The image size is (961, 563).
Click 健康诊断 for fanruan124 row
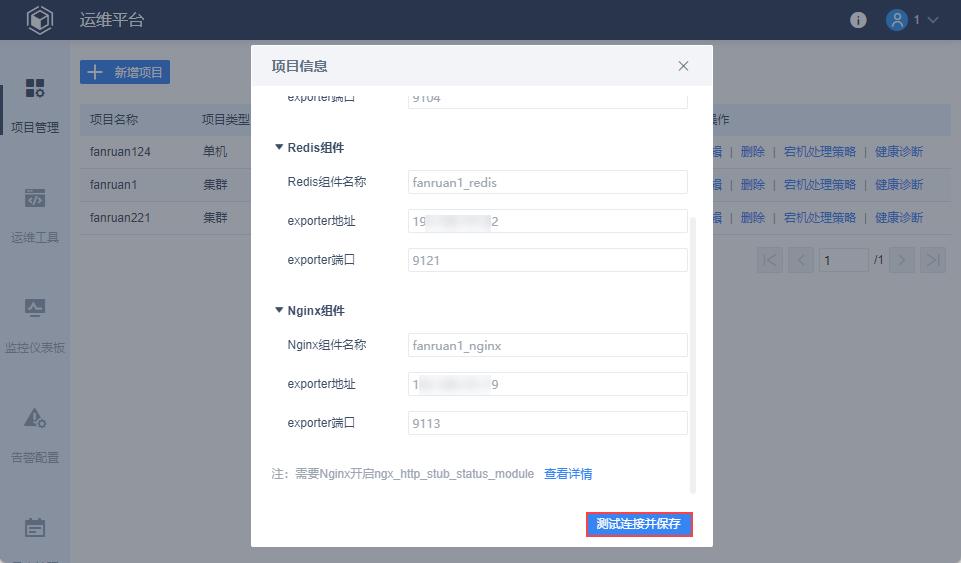pyautogui.click(x=899, y=152)
